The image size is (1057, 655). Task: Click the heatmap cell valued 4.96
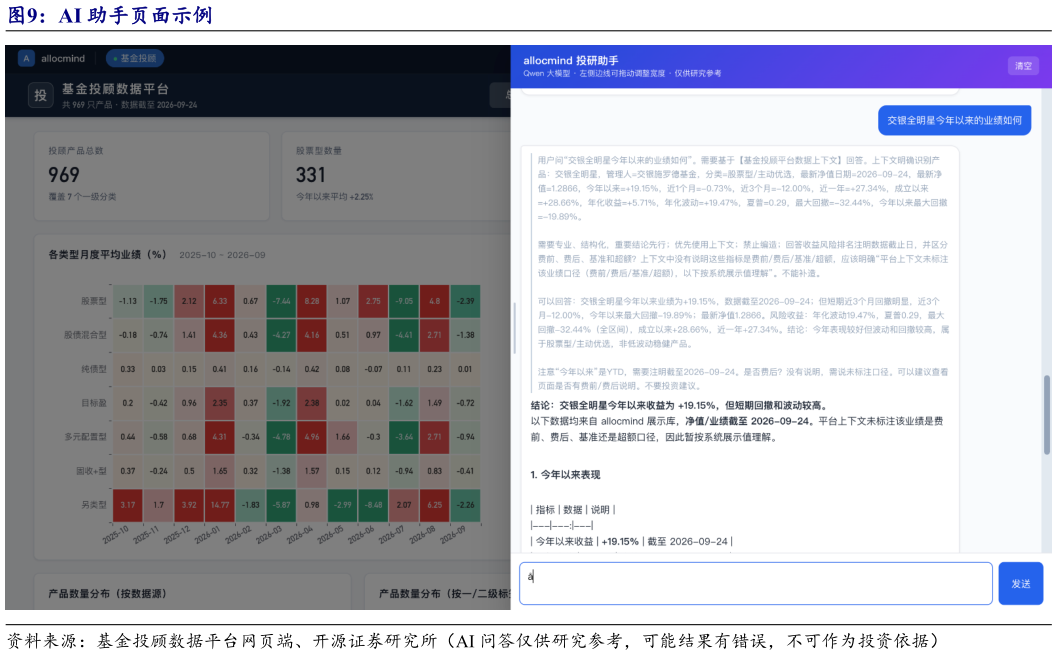(x=312, y=437)
